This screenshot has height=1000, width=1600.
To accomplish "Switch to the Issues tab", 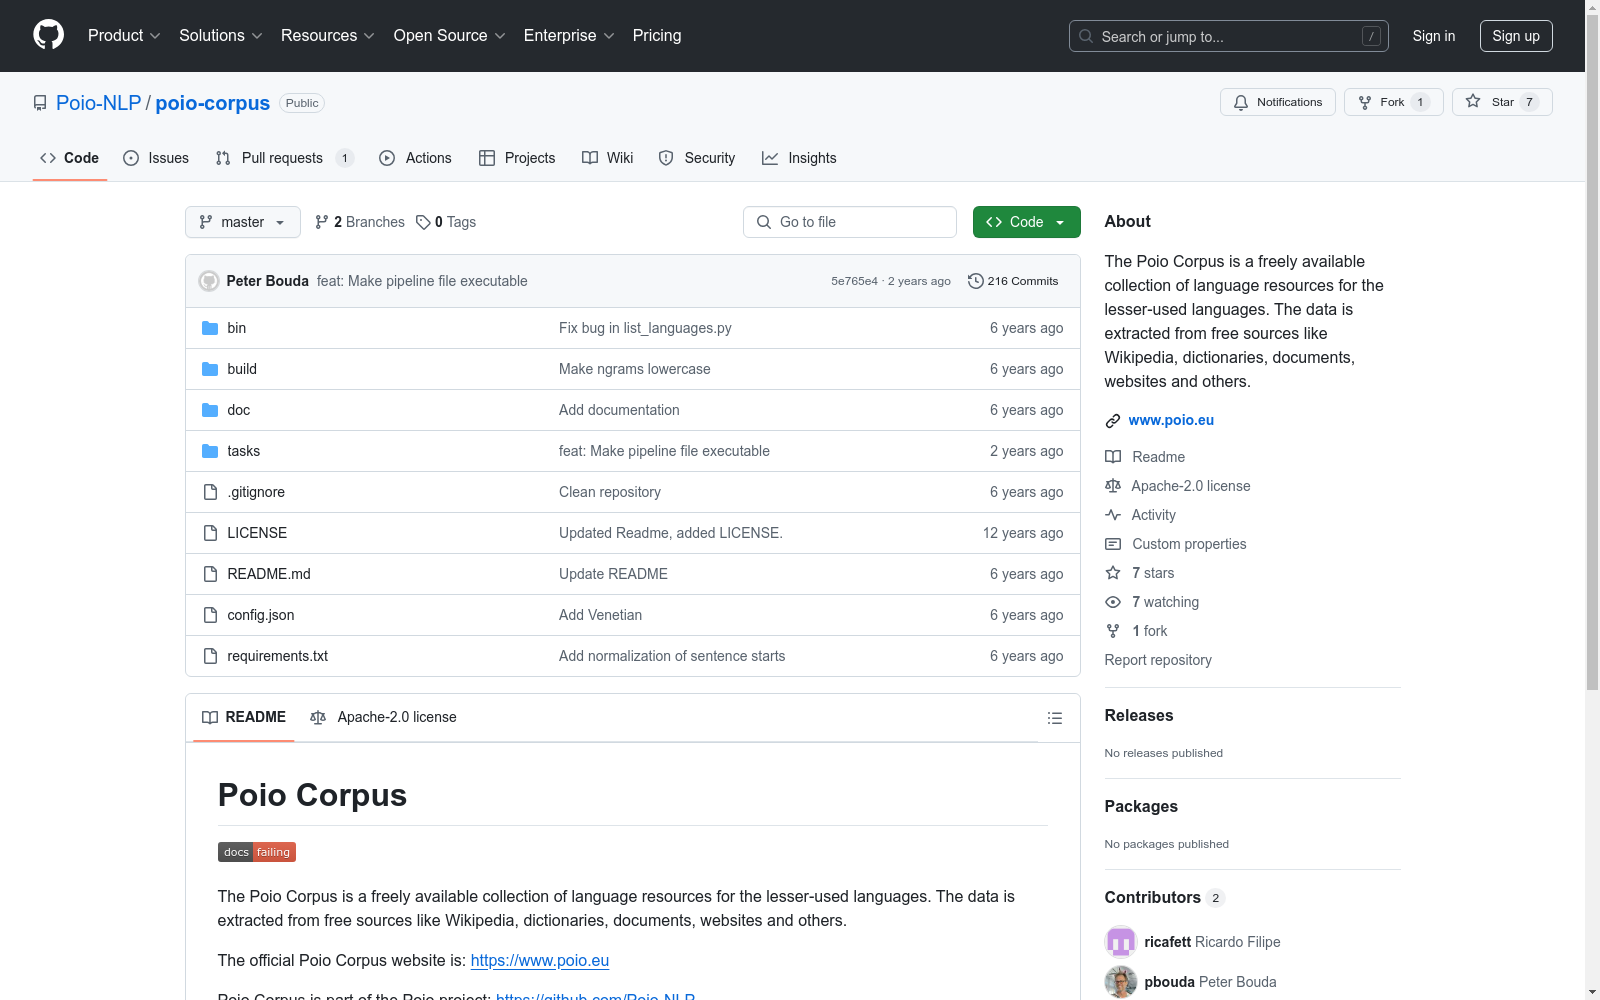I will [156, 158].
